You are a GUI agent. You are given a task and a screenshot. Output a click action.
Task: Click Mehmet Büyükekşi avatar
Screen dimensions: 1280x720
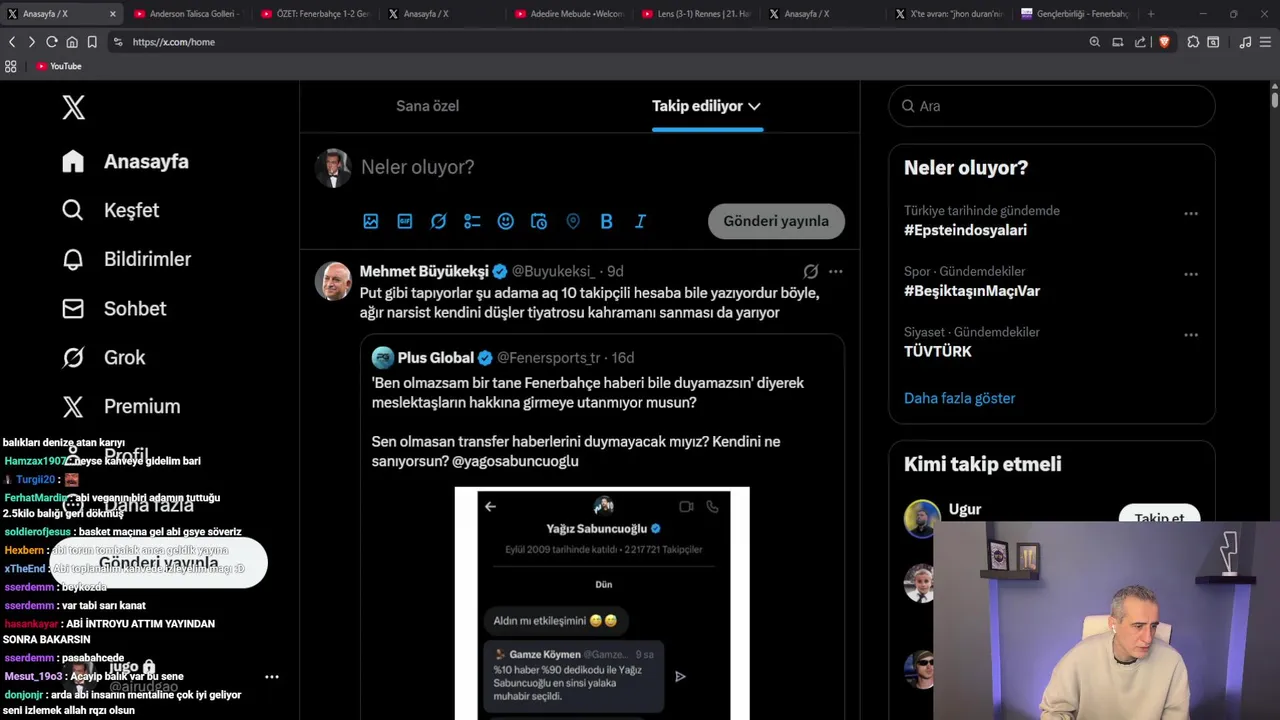click(x=333, y=281)
